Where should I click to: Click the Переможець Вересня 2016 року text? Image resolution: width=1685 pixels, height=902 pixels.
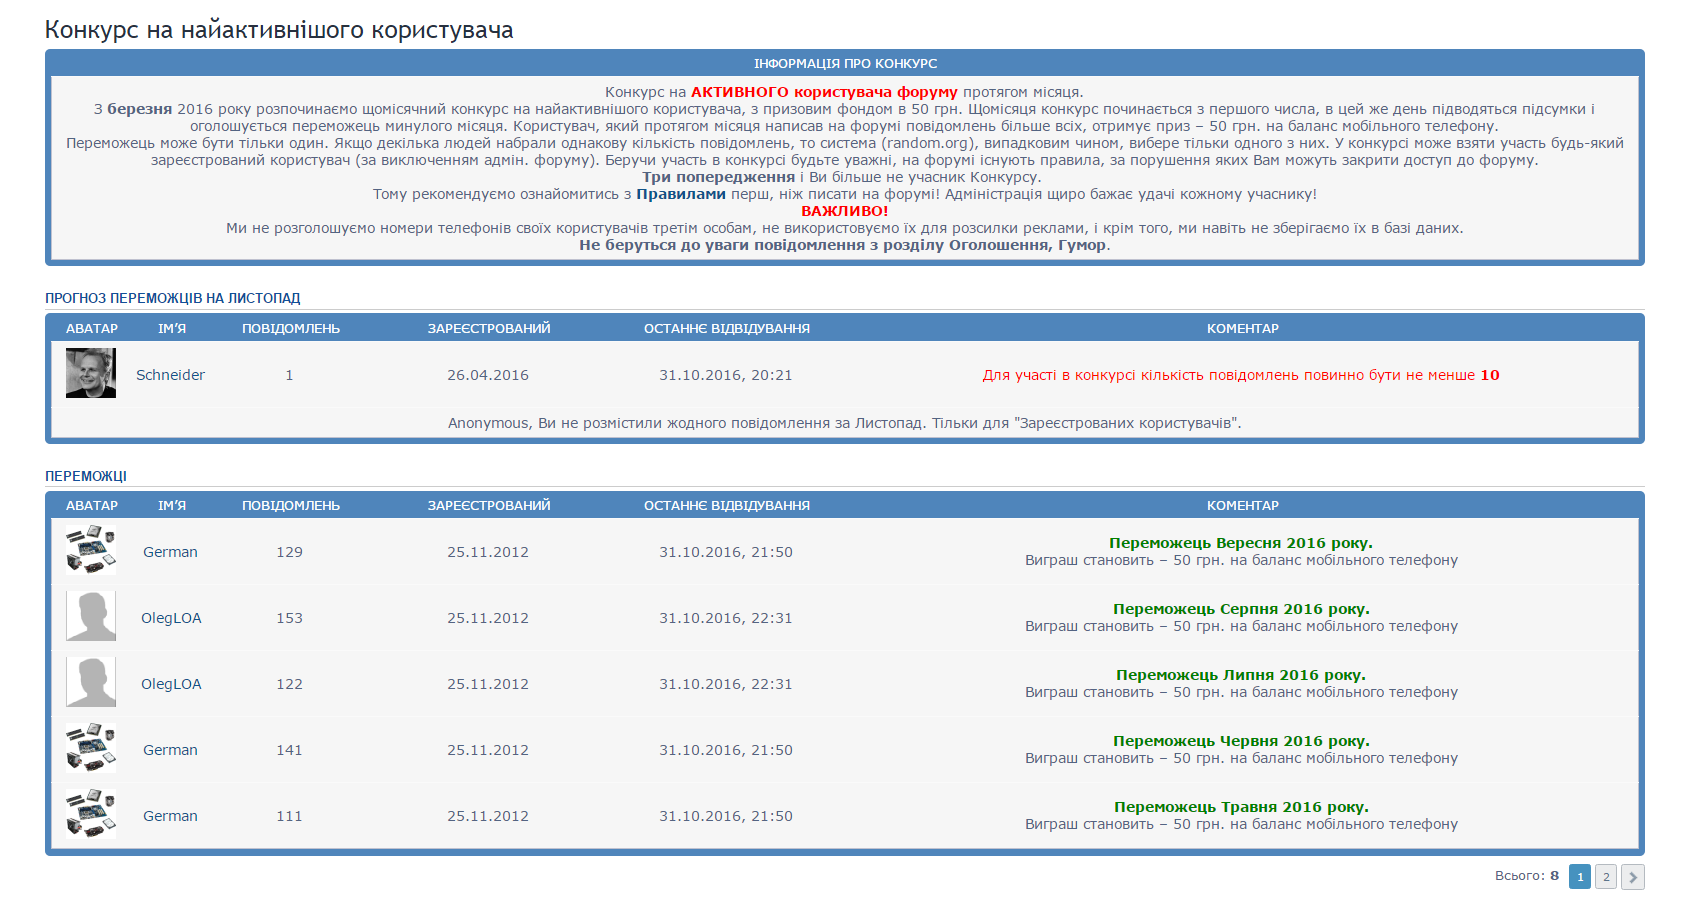1240,543
